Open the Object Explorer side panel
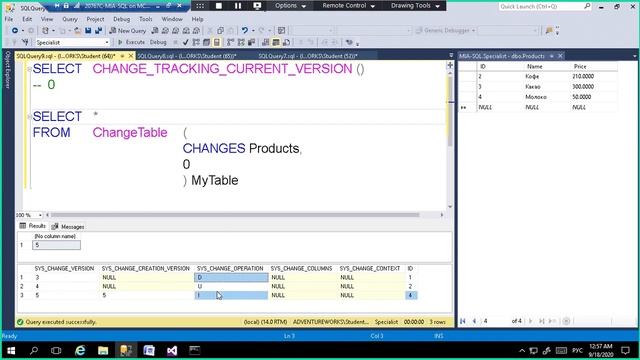Viewport: 640px width, 360px height. point(7,69)
